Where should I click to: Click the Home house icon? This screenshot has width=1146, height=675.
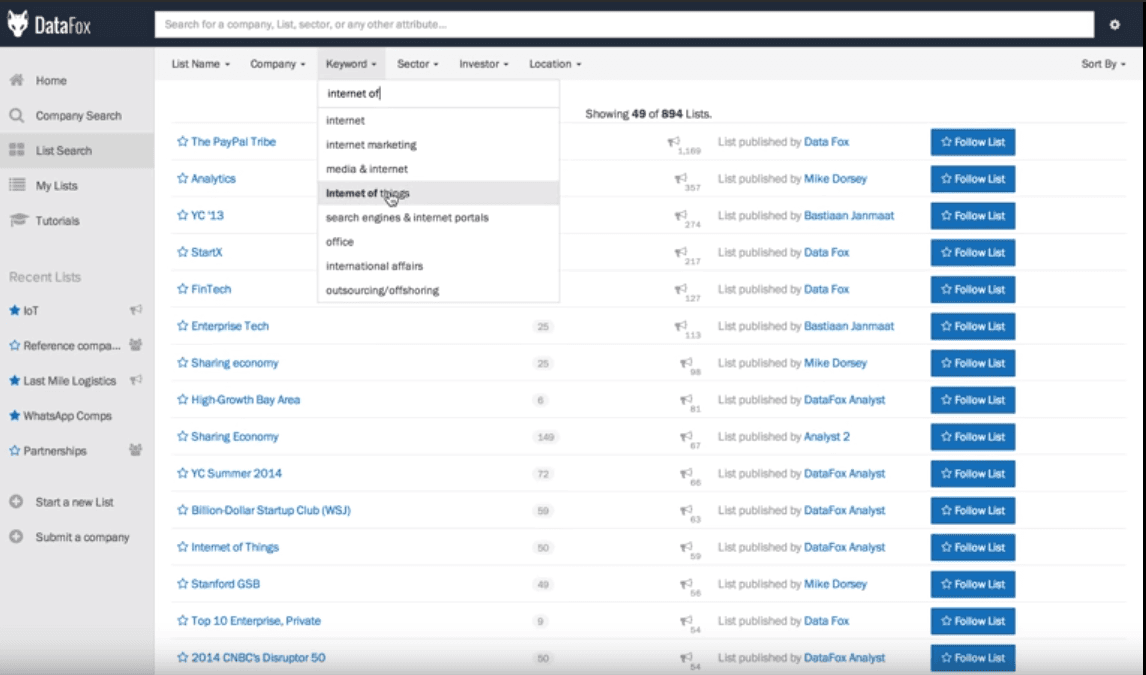click(x=17, y=80)
